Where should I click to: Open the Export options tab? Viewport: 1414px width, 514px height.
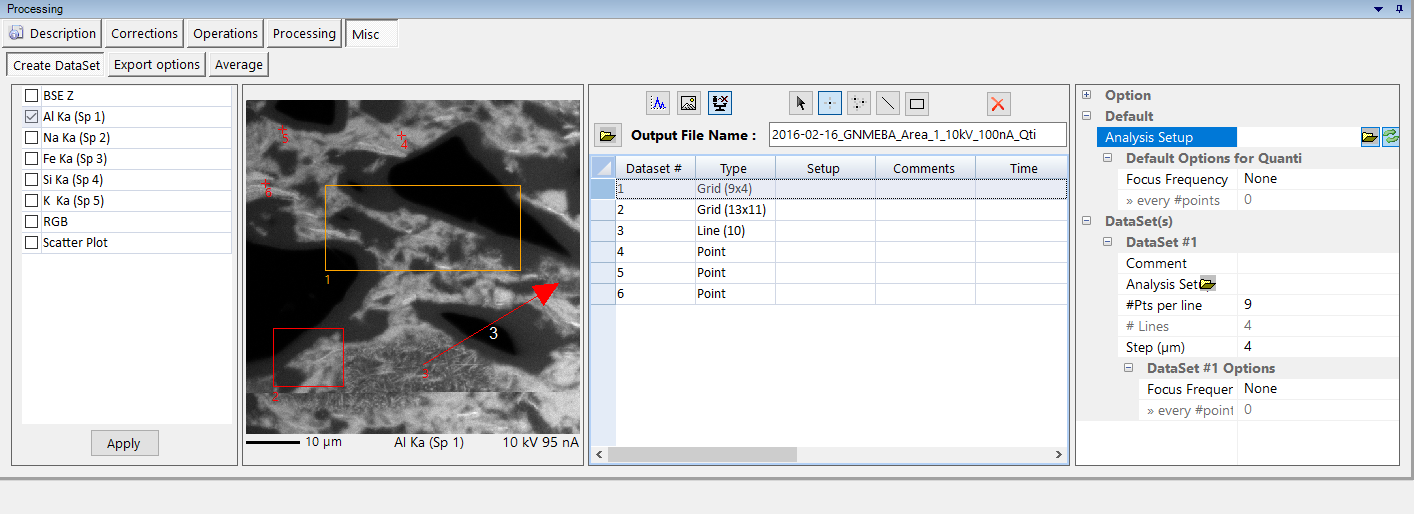[157, 65]
